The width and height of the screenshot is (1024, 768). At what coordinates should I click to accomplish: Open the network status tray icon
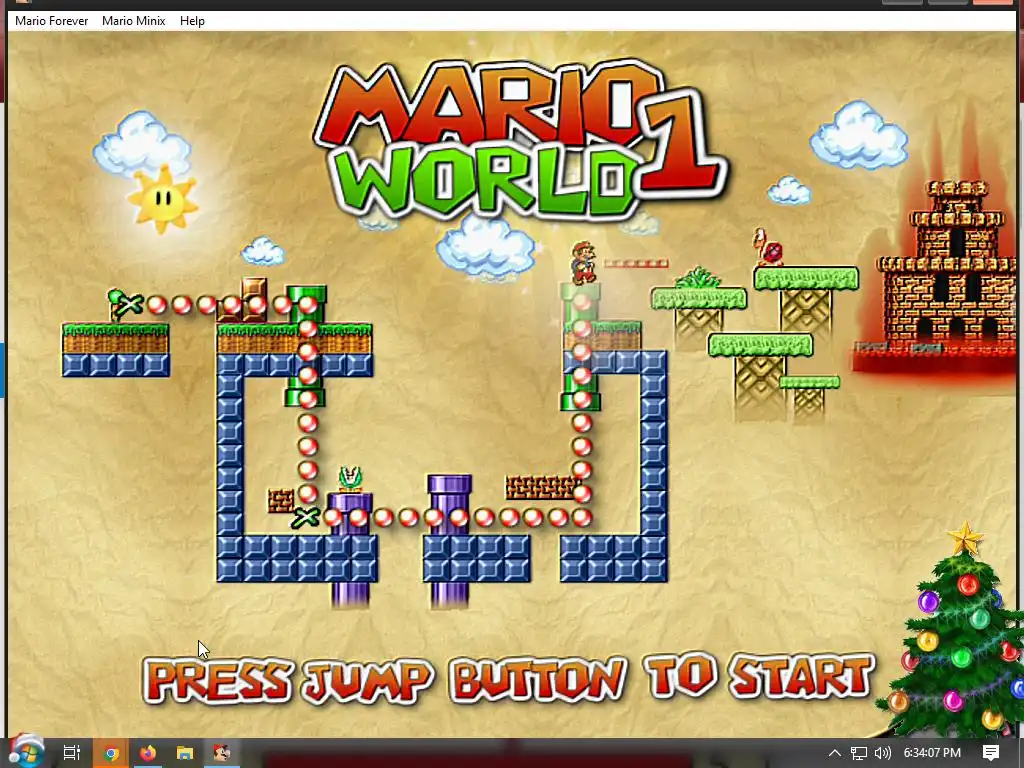[x=859, y=753]
